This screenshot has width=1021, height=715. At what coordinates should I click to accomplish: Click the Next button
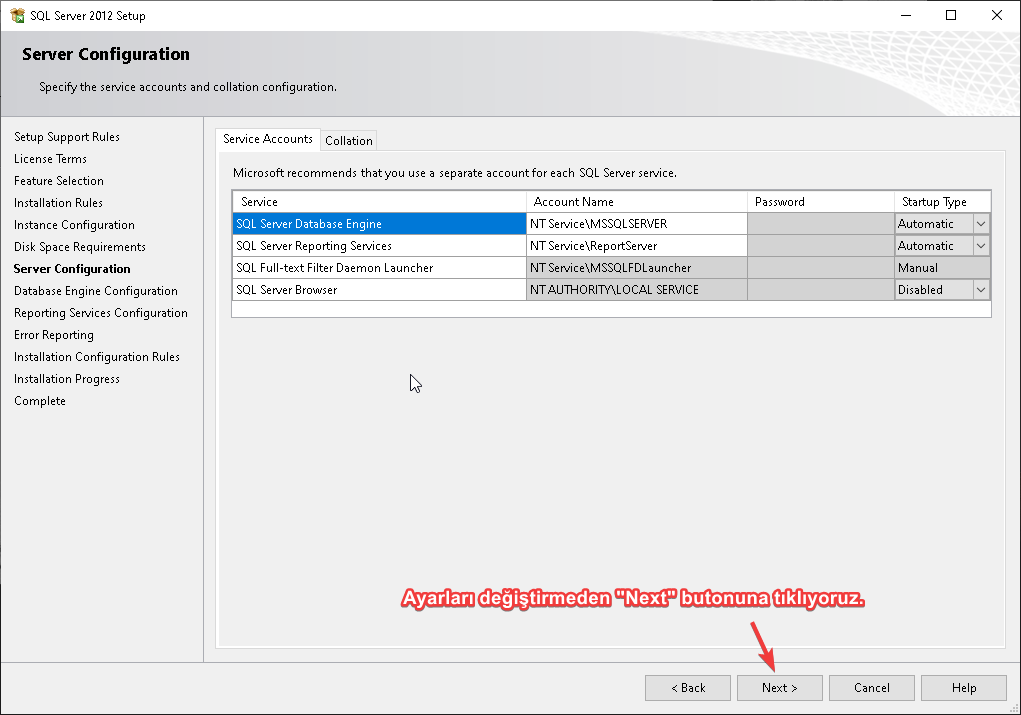click(x=779, y=688)
